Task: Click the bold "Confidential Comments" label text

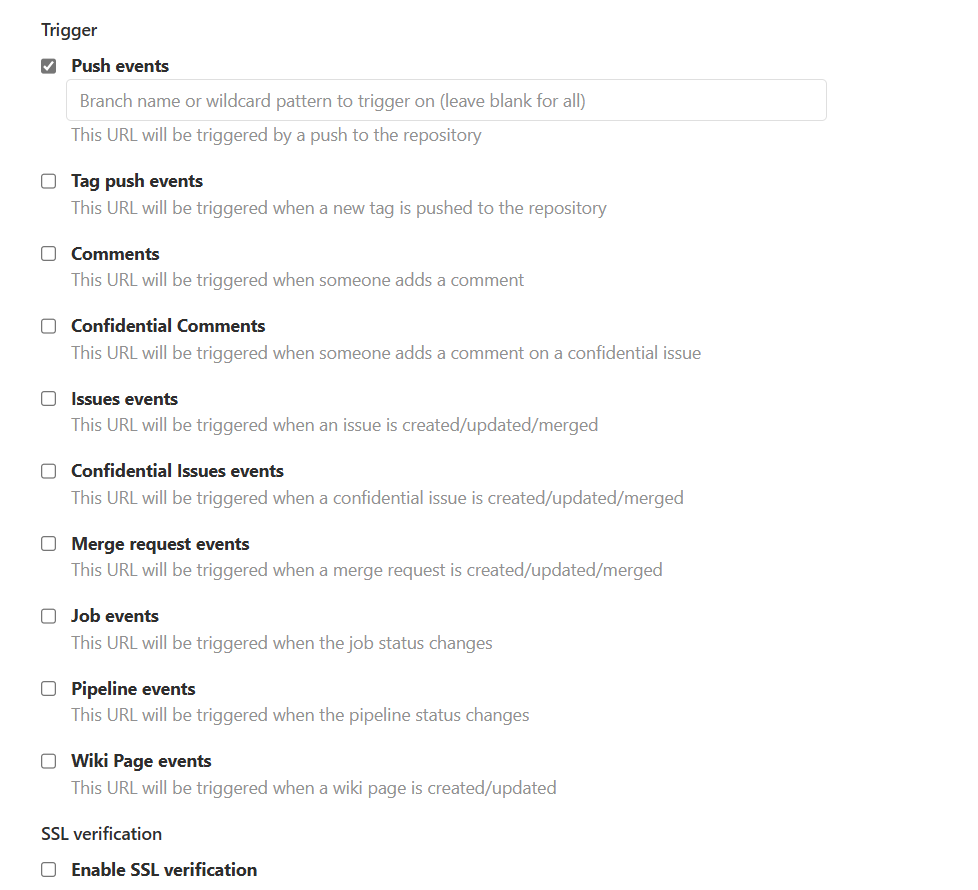Action: pyautogui.click(x=168, y=326)
